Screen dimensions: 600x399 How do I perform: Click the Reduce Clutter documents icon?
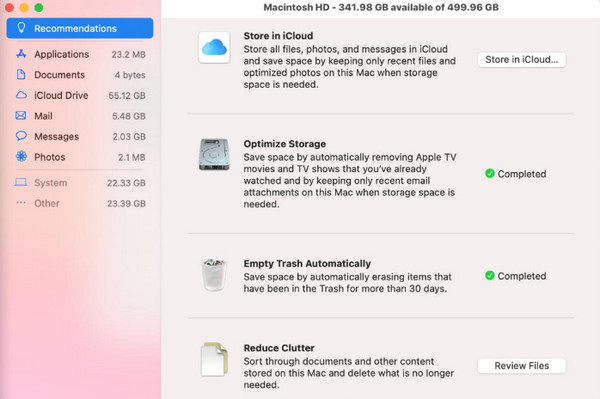[x=214, y=360]
